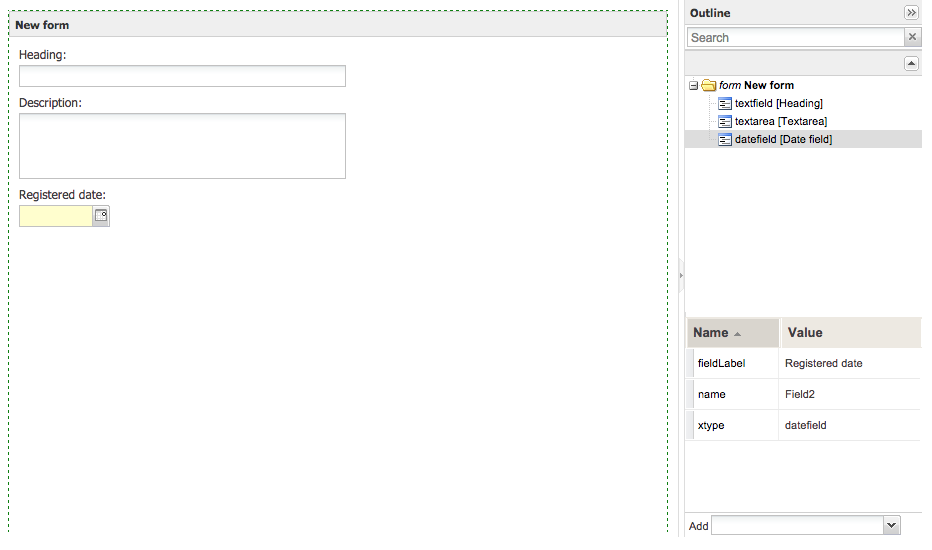Collapse the form New form tree node

[x=694, y=86]
